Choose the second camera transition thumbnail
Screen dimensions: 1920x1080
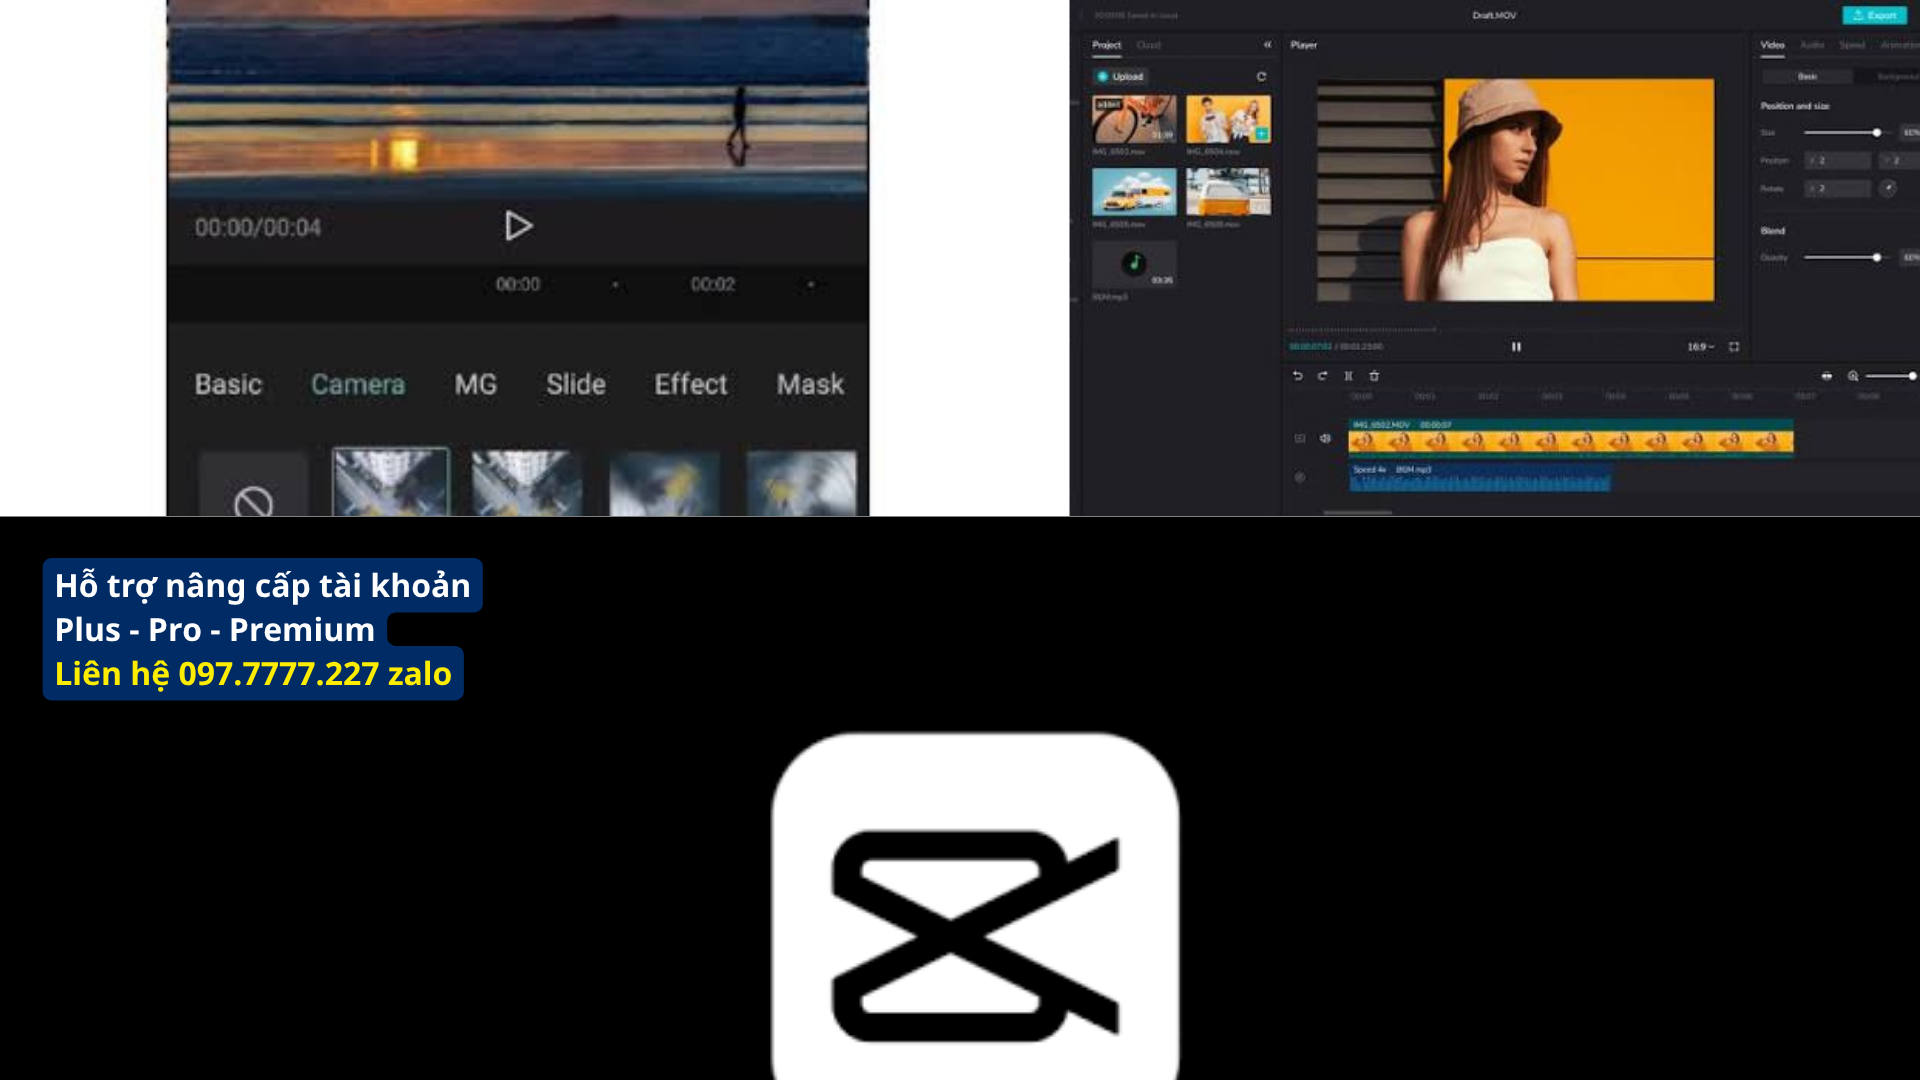tap(527, 483)
